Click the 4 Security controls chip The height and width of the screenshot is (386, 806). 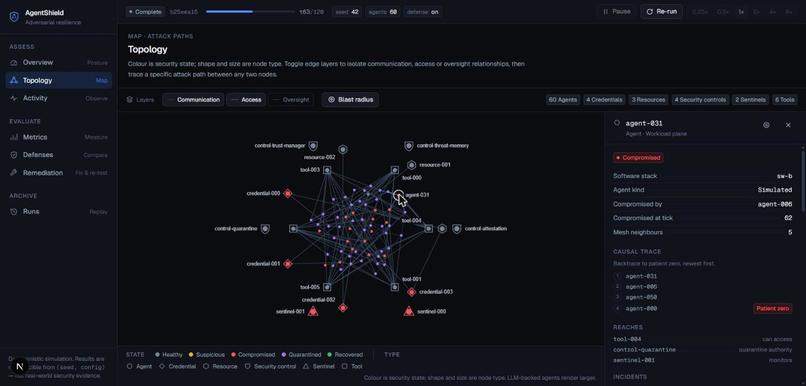click(x=700, y=100)
